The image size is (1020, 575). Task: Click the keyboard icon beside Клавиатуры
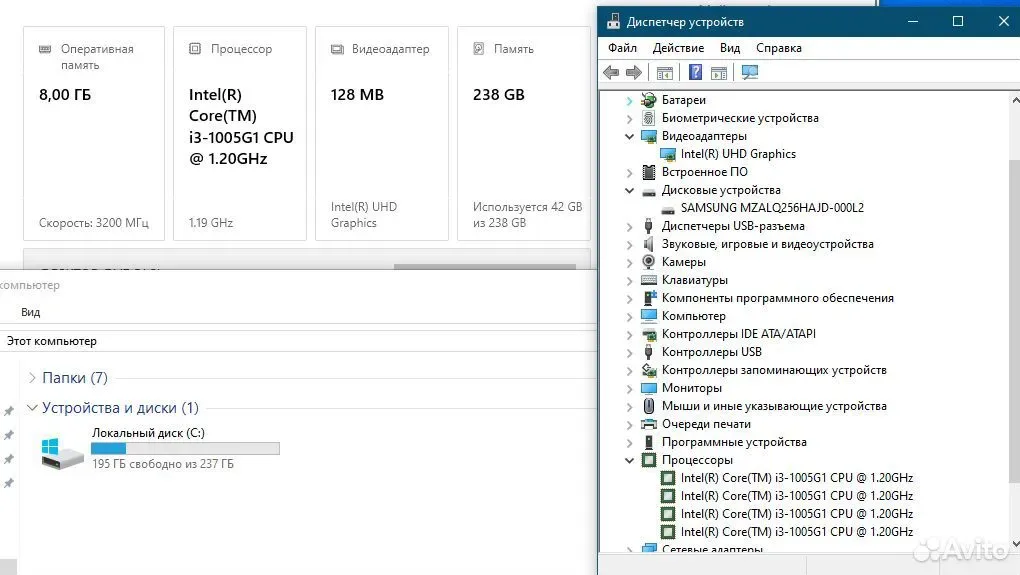pyautogui.click(x=649, y=280)
